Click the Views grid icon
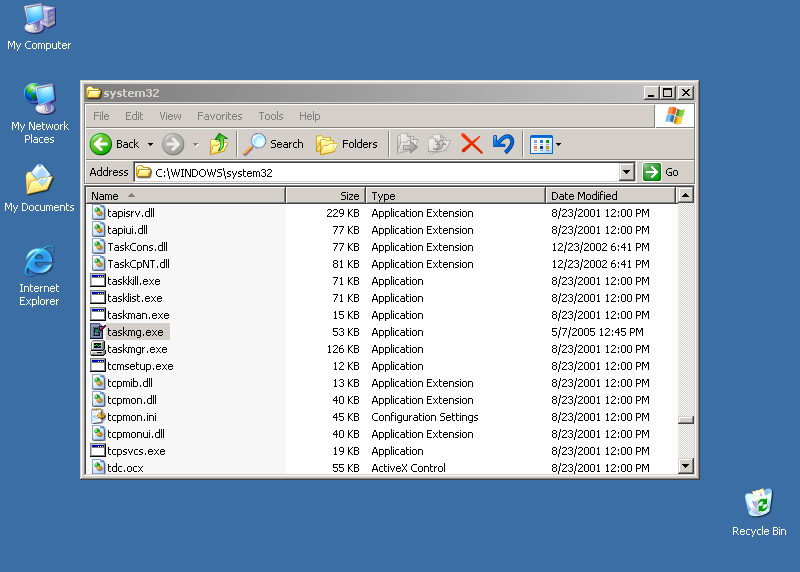The image size is (800, 572). click(541, 145)
